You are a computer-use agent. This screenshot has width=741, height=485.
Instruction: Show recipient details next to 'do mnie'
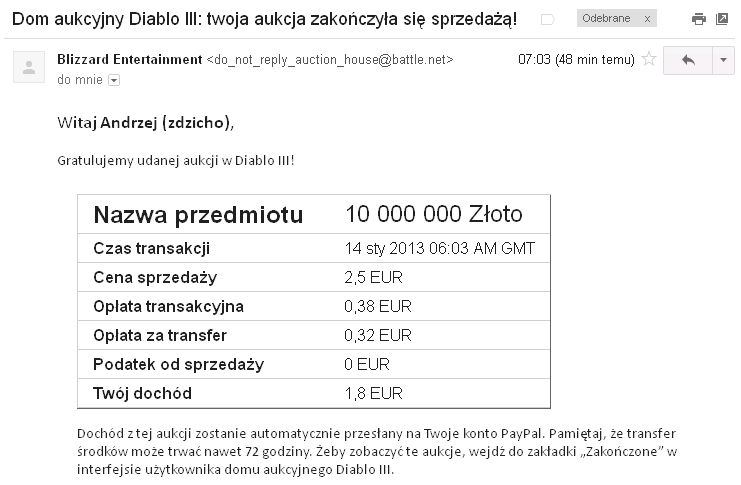pos(114,80)
